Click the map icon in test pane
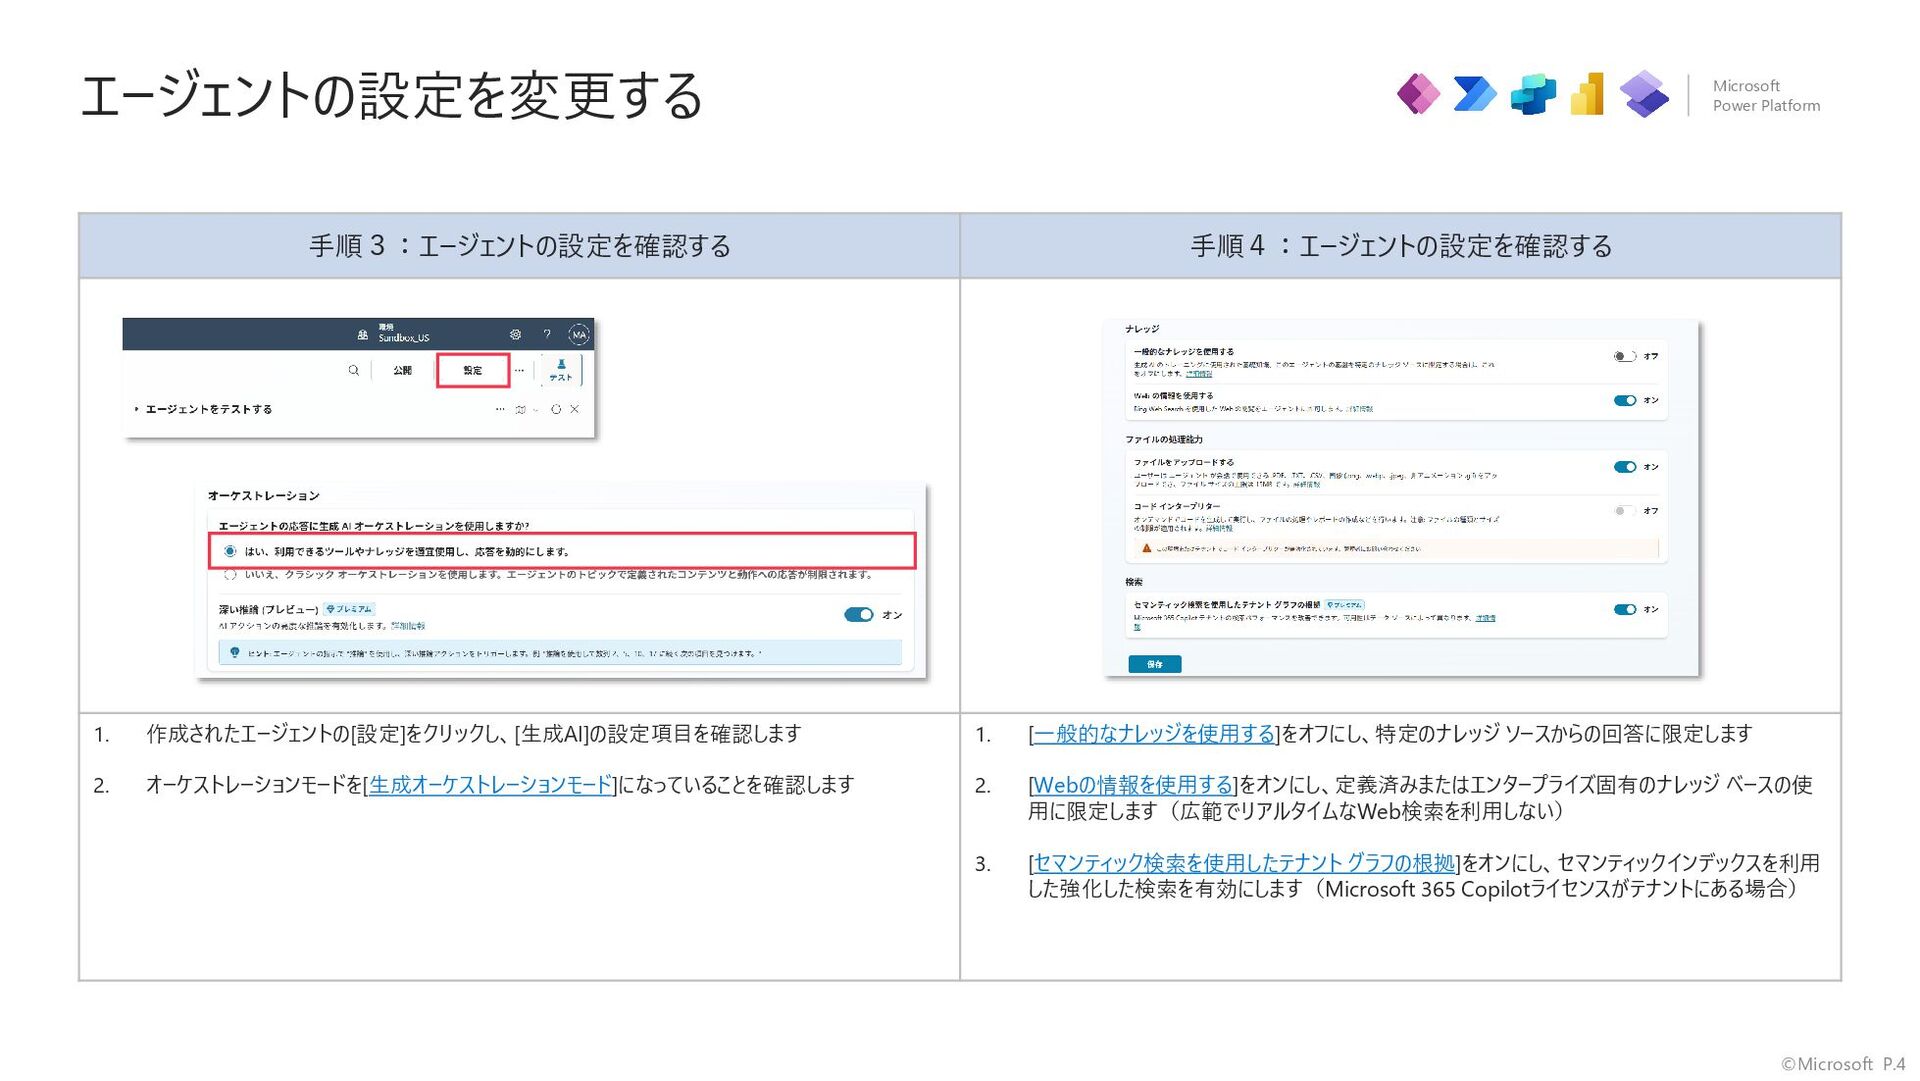This screenshot has width=1920, height=1081. pos(520,409)
